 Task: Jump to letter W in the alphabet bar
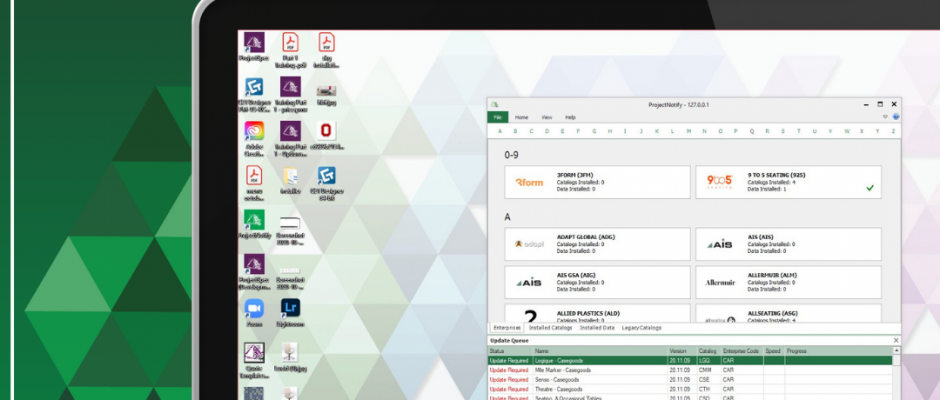click(x=846, y=131)
